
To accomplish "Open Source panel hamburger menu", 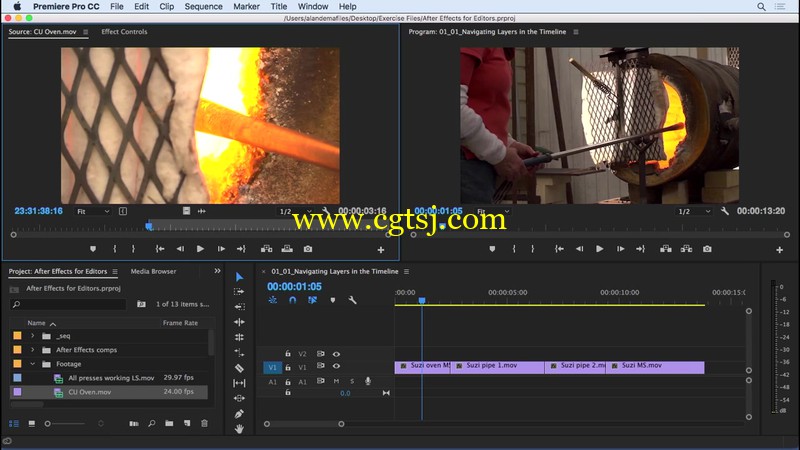I will [x=85, y=32].
